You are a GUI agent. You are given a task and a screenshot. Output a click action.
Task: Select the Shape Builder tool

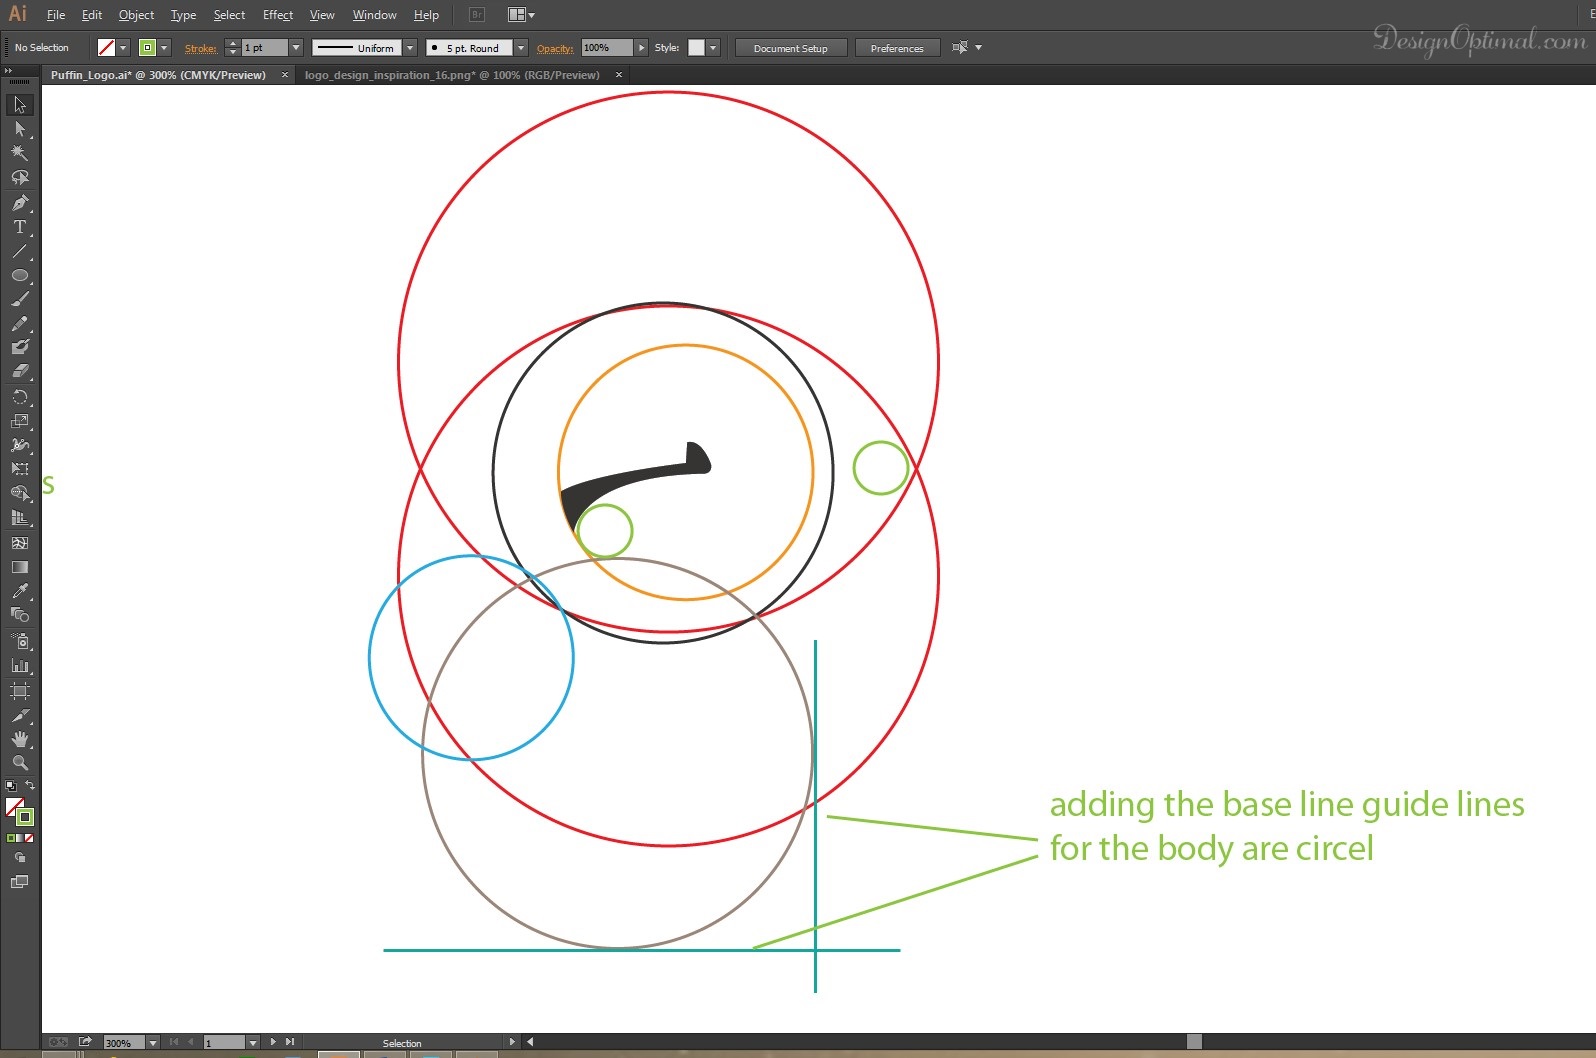[20, 493]
